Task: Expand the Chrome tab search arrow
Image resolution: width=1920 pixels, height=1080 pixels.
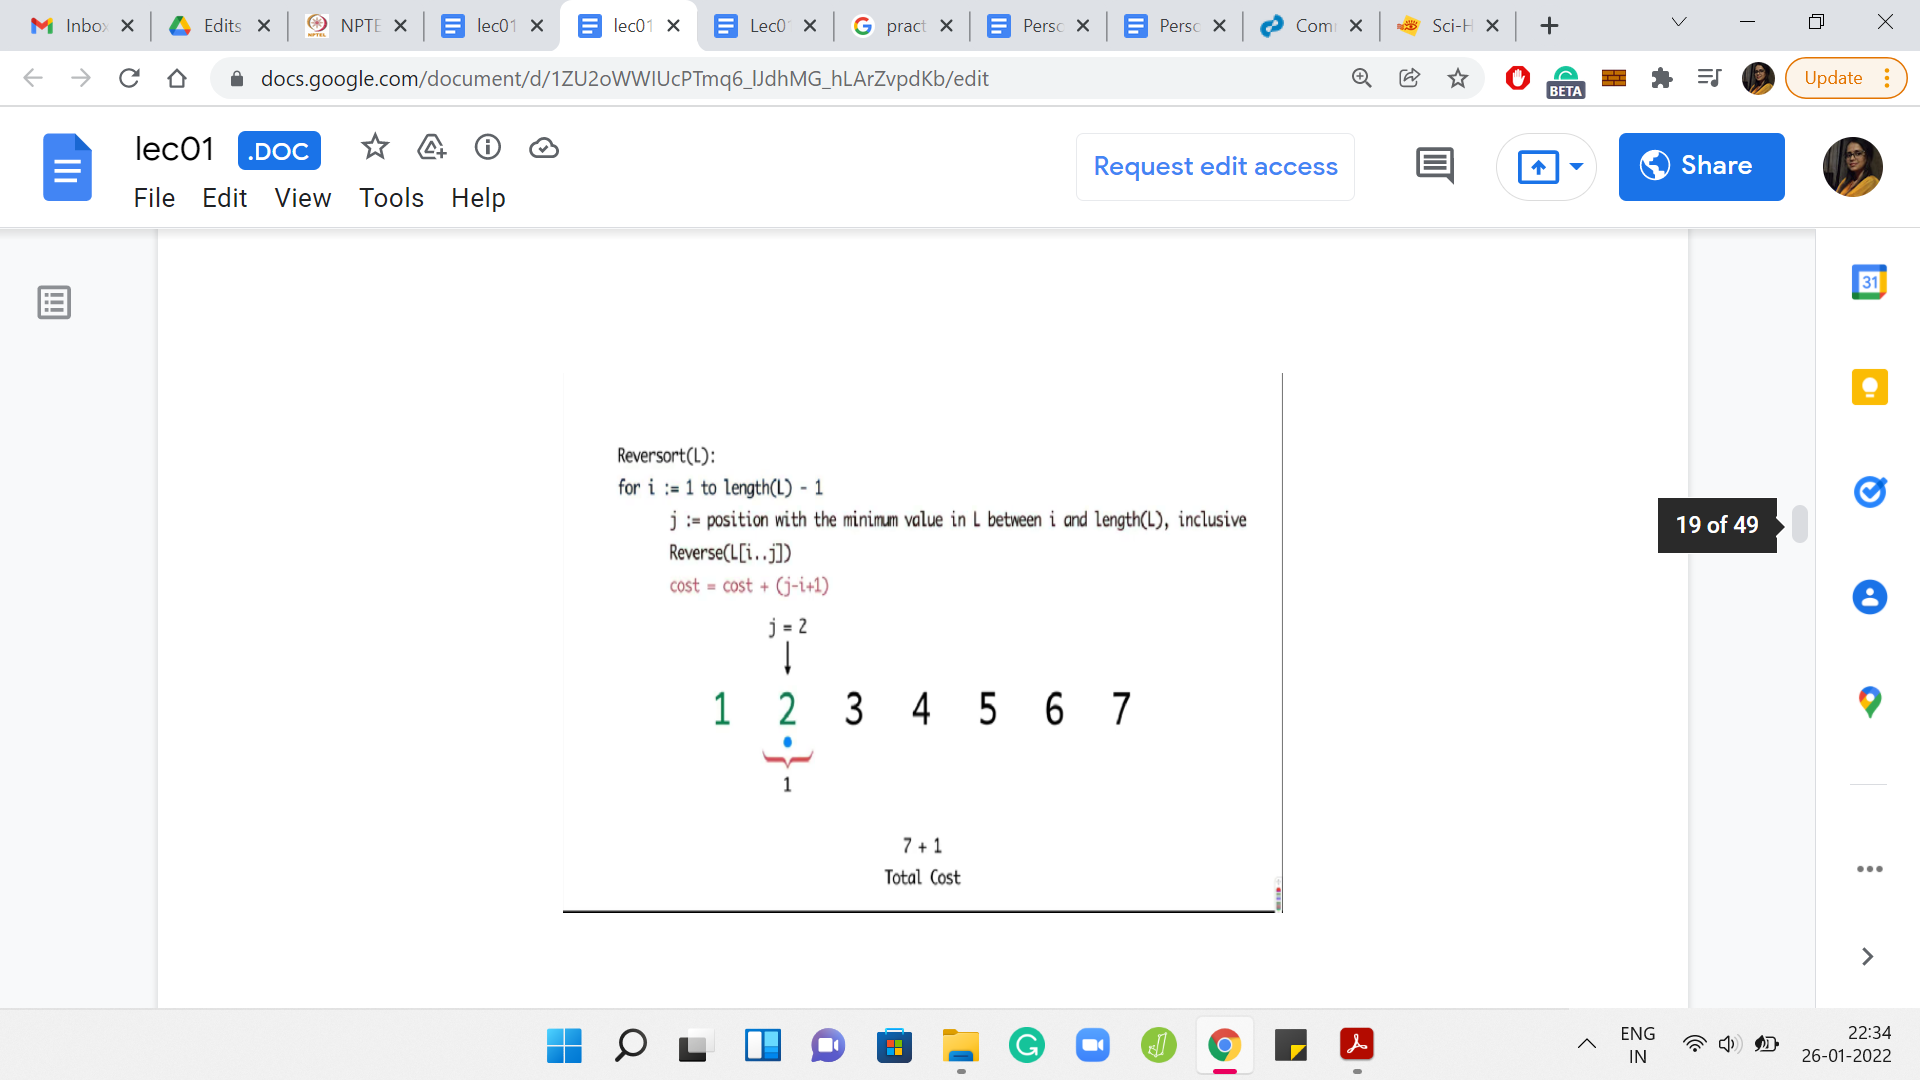Action: click(1679, 23)
